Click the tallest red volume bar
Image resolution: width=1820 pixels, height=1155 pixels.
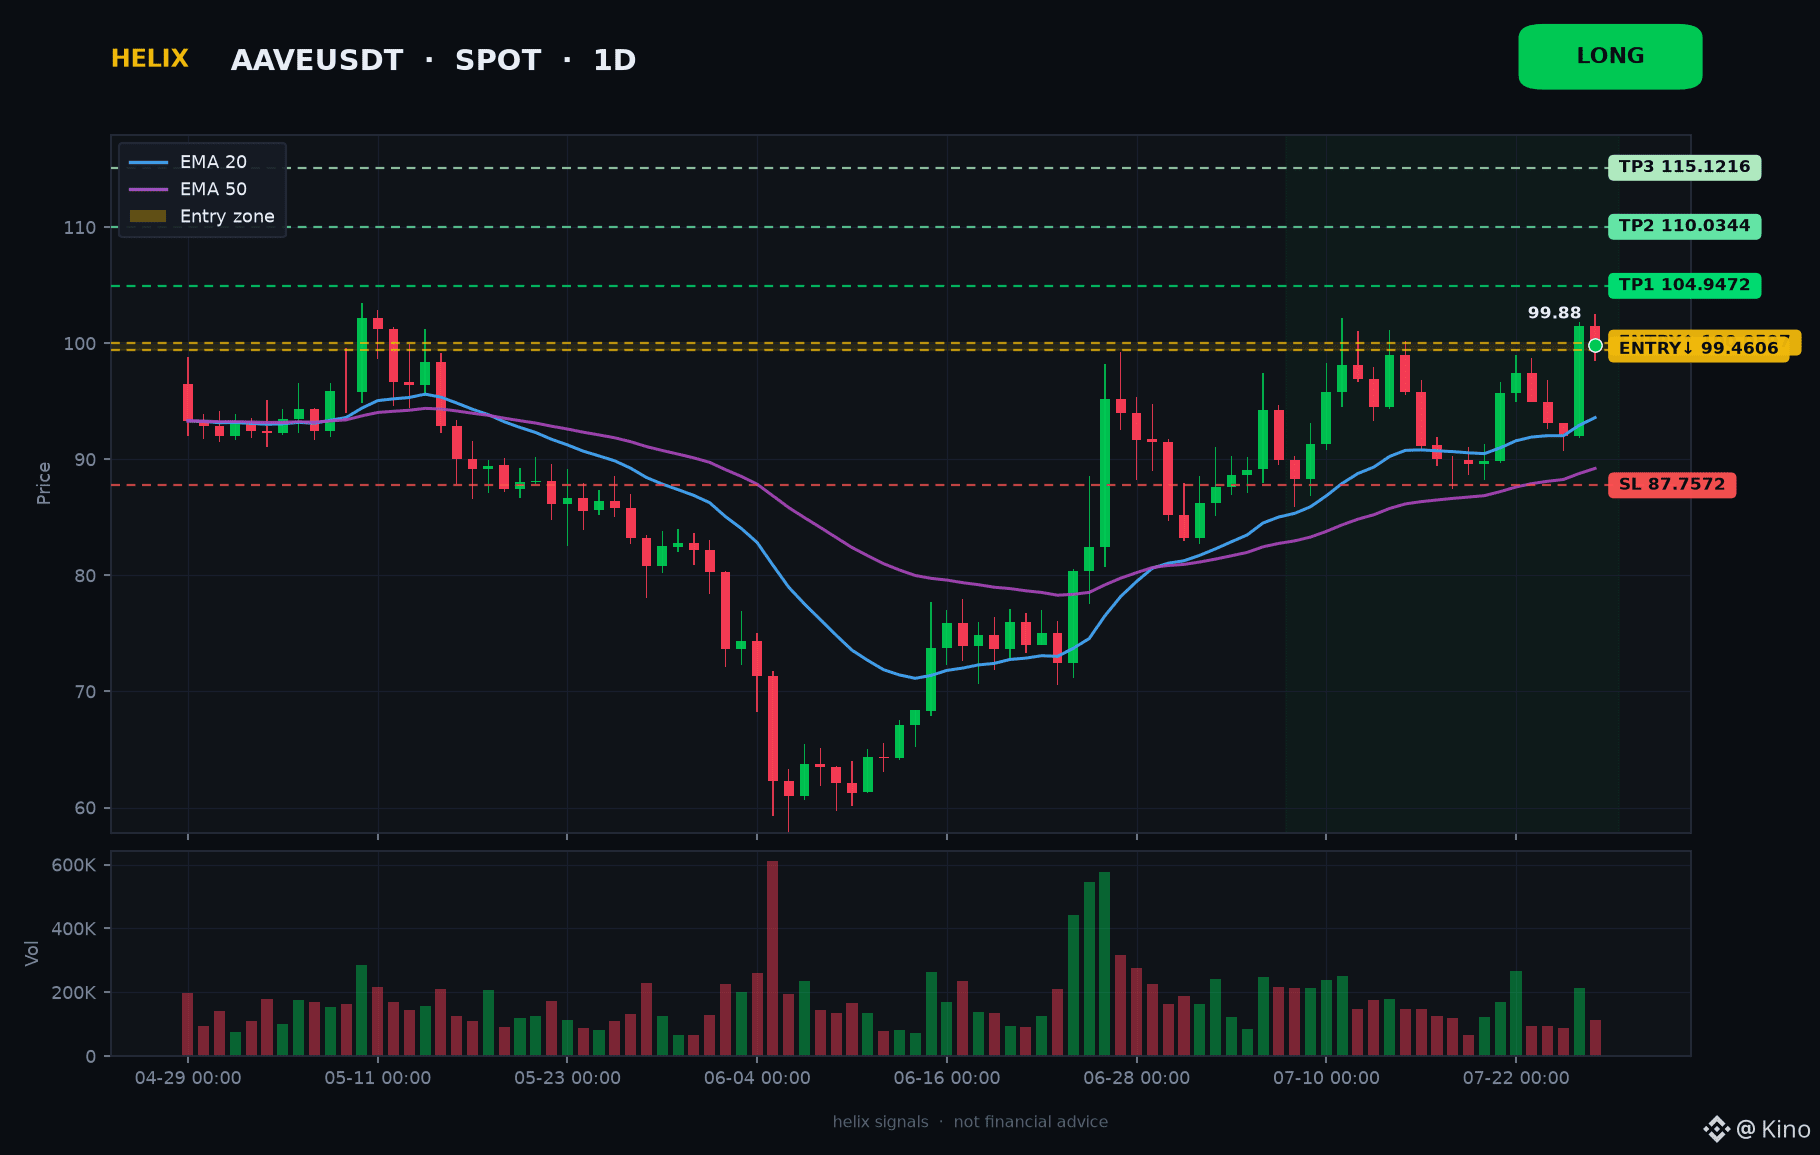pyautogui.click(x=772, y=958)
